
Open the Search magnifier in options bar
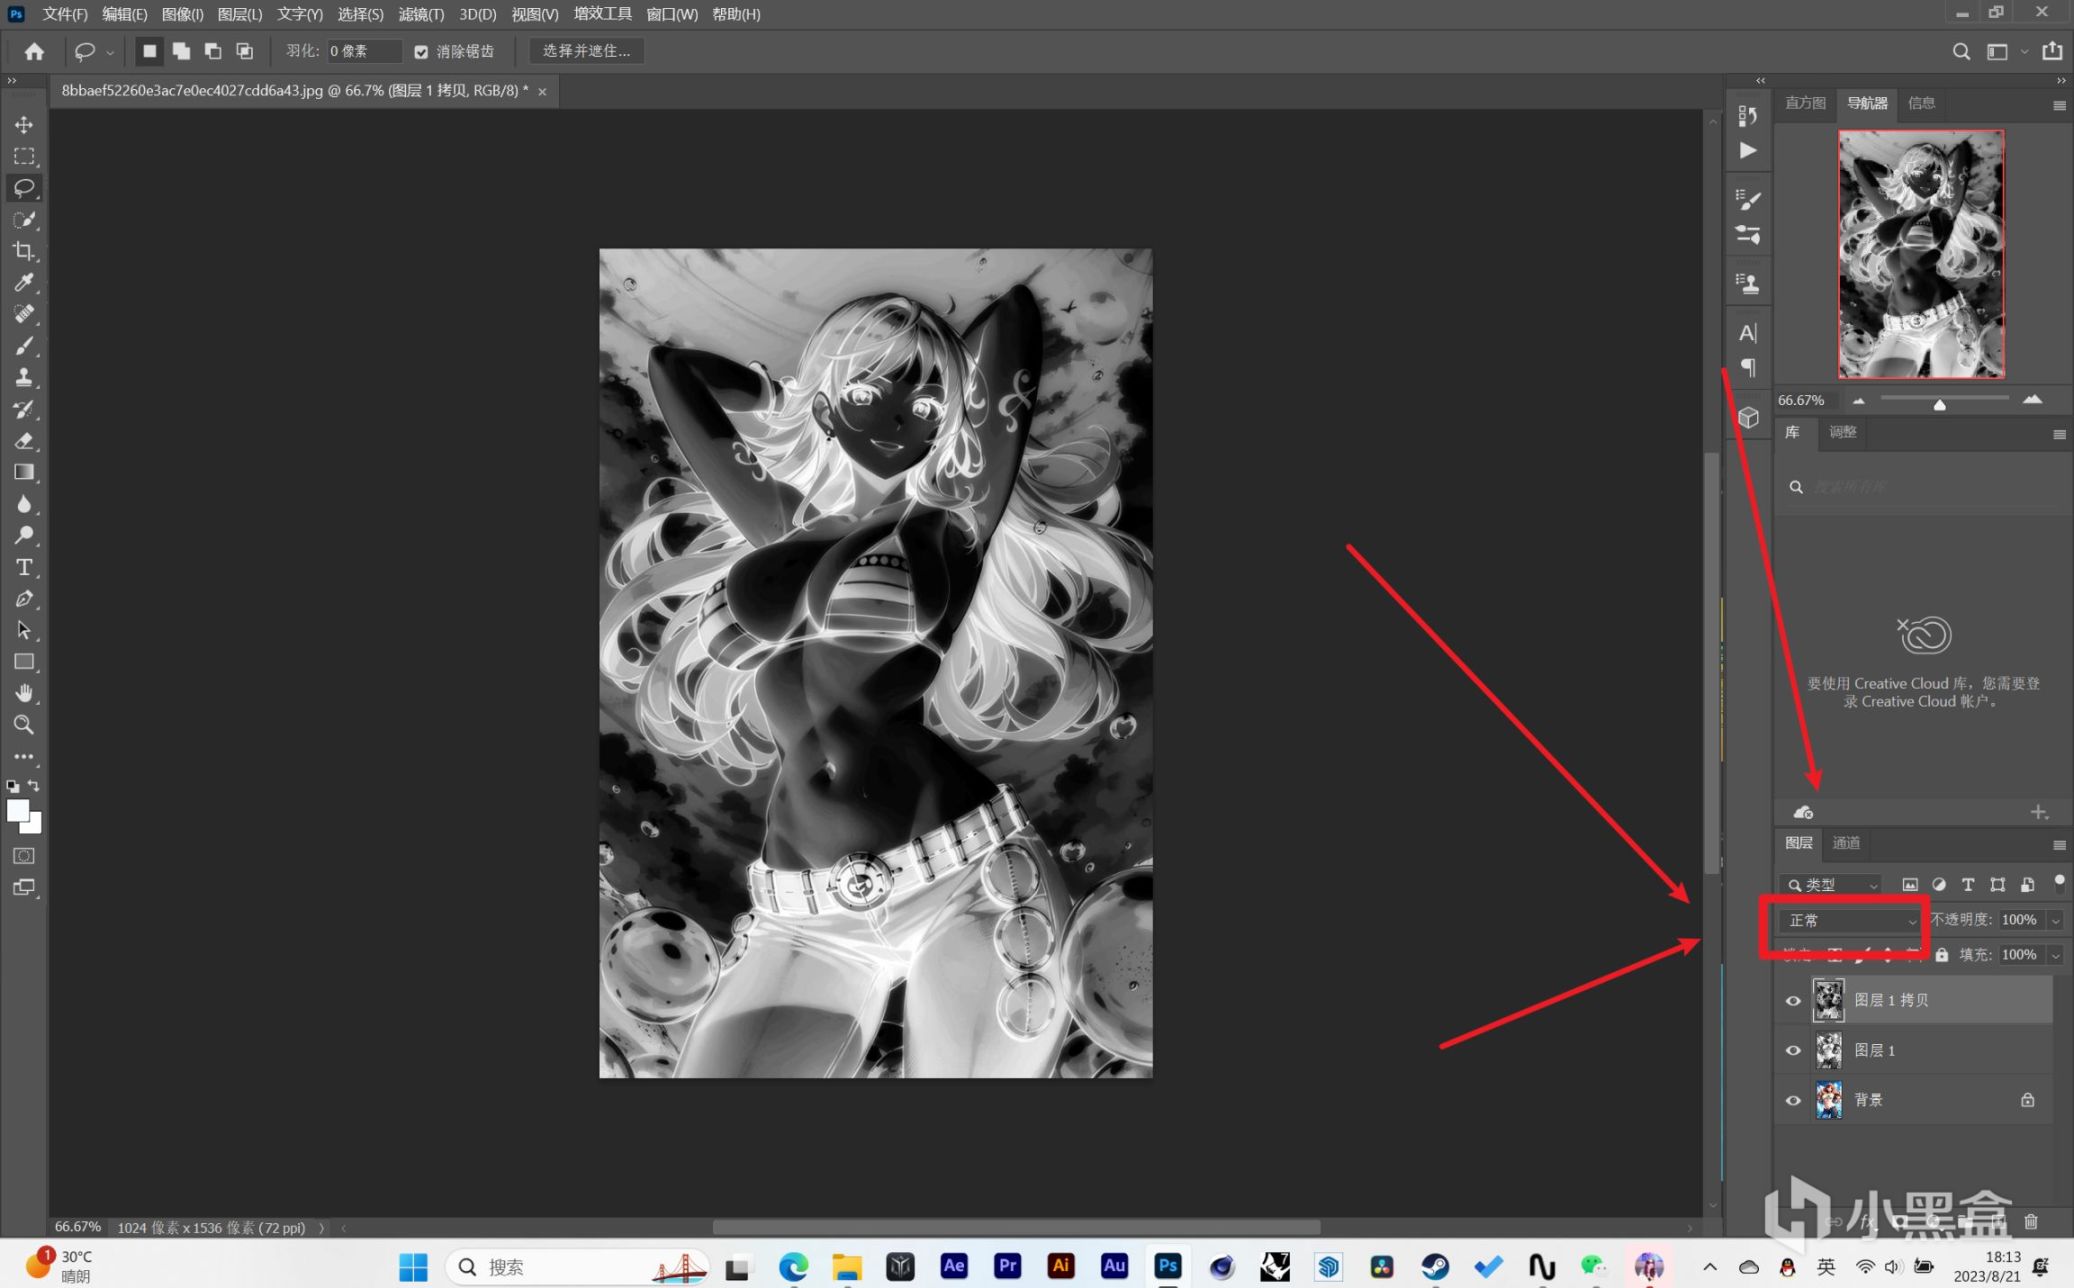[x=1961, y=51]
